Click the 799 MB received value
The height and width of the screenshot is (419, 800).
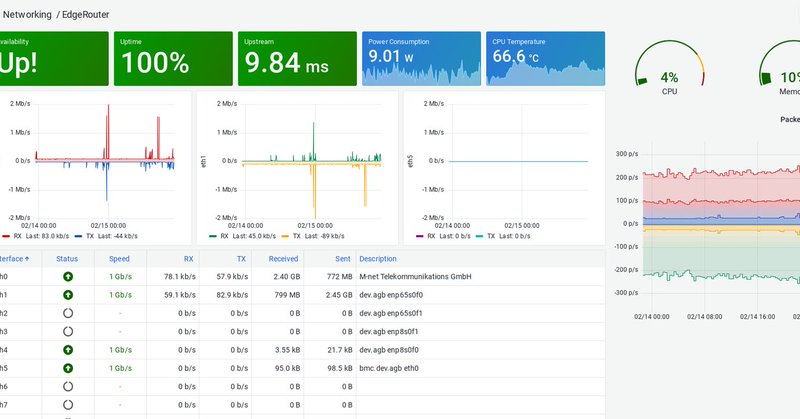pos(287,295)
